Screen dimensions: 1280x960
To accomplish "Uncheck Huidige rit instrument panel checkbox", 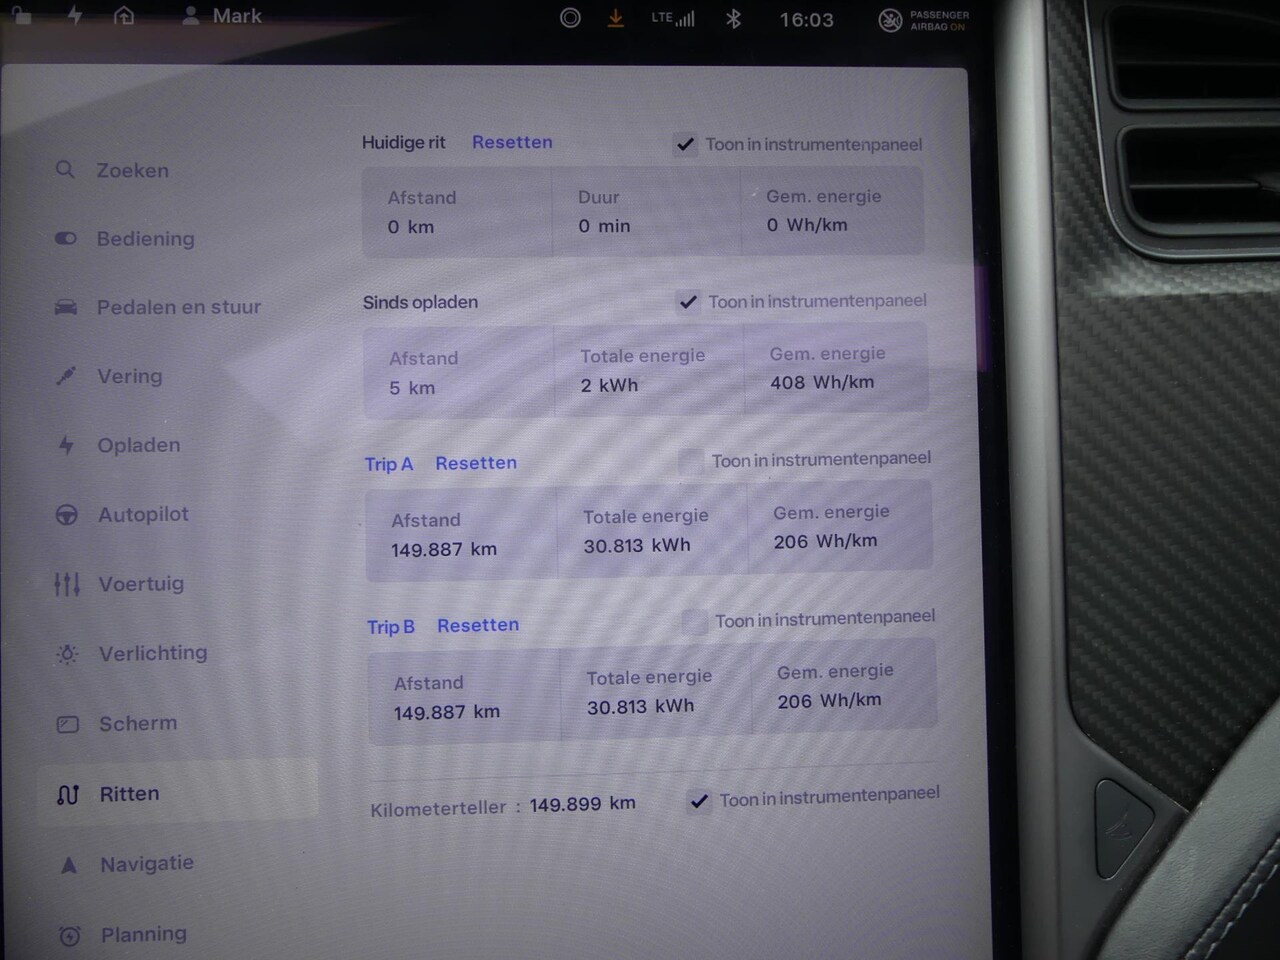I will 685,145.
